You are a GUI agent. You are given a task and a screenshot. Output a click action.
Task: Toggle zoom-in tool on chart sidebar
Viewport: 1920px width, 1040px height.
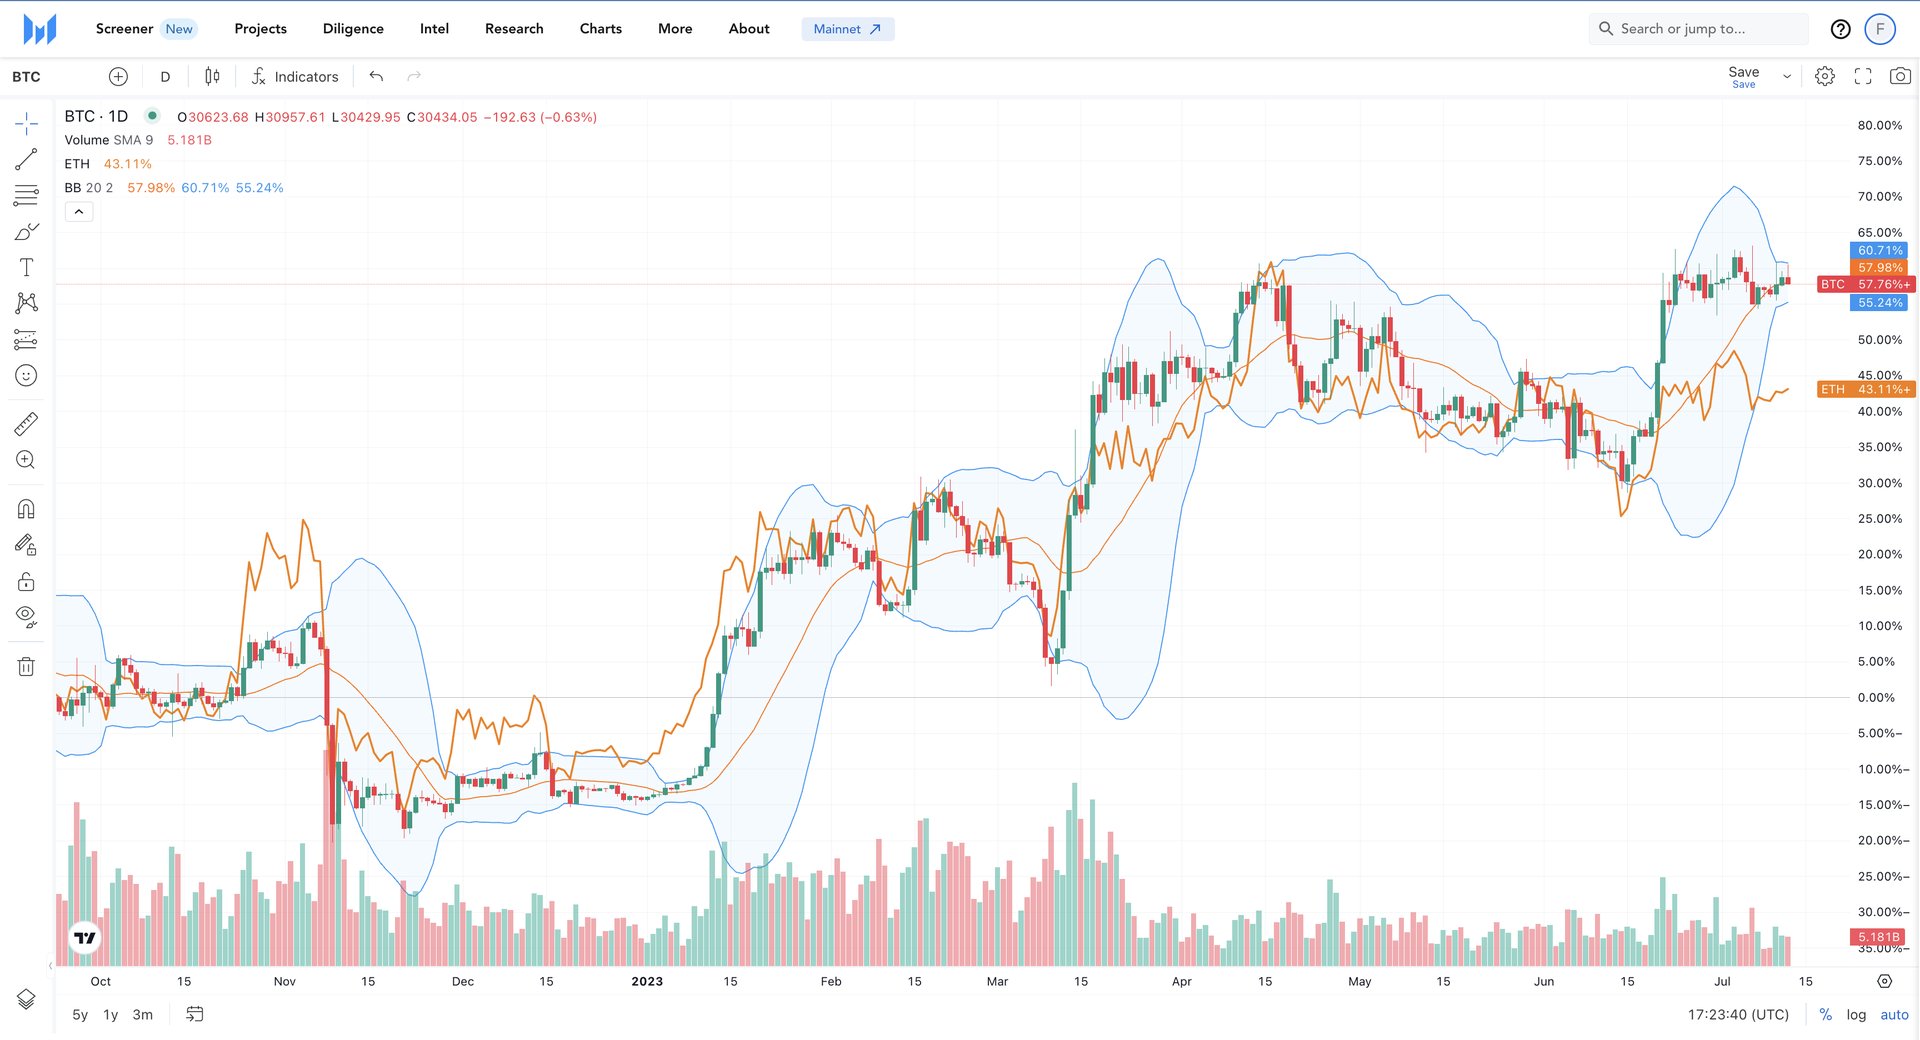[26, 460]
